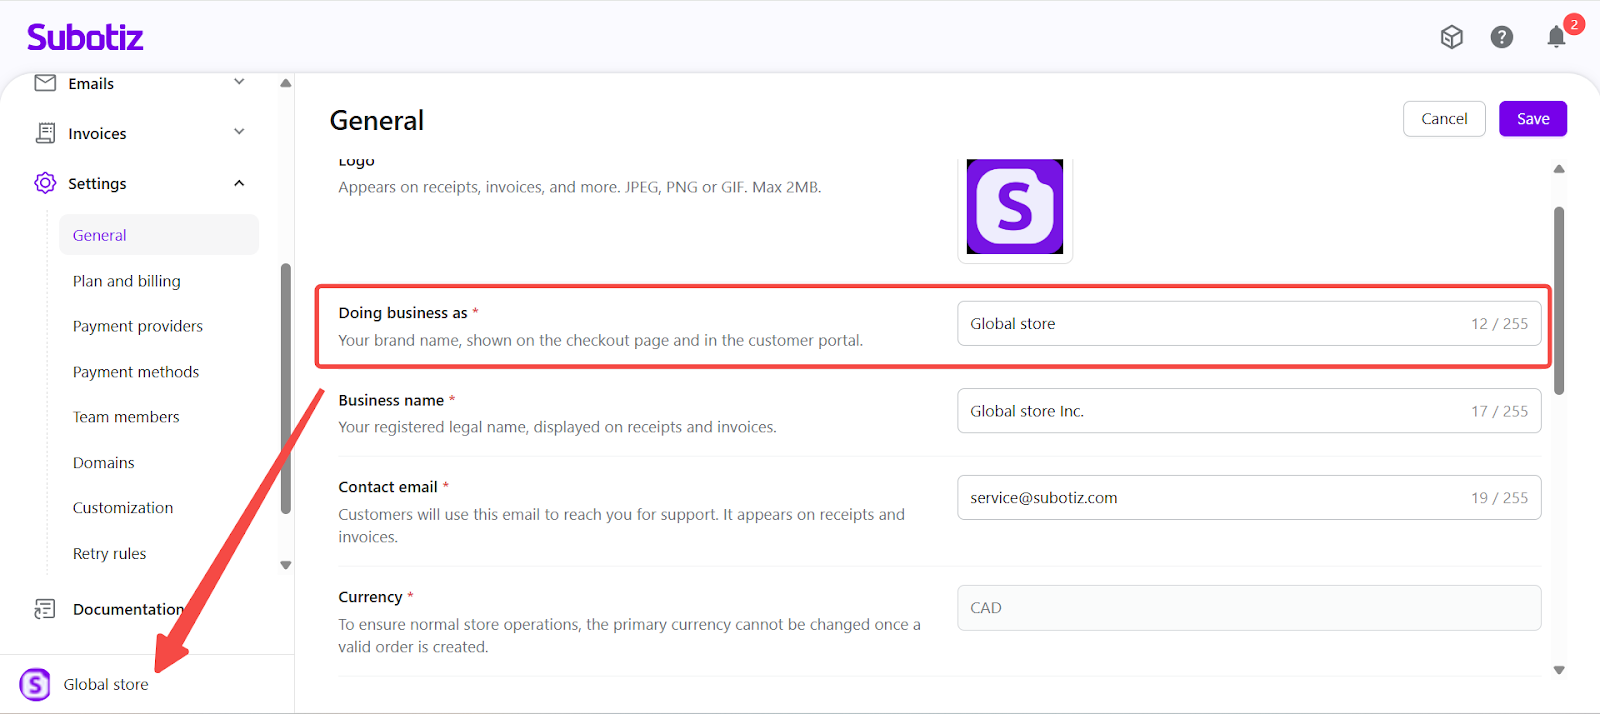Click the Subotiz logo
The height and width of the screenshot is (714, 1600).
pos(85,38)
